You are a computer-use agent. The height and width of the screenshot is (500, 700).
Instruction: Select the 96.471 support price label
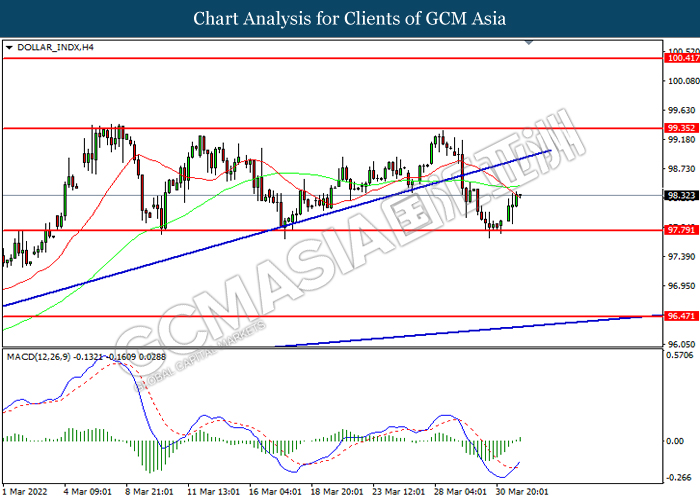[x=681, y=316]
